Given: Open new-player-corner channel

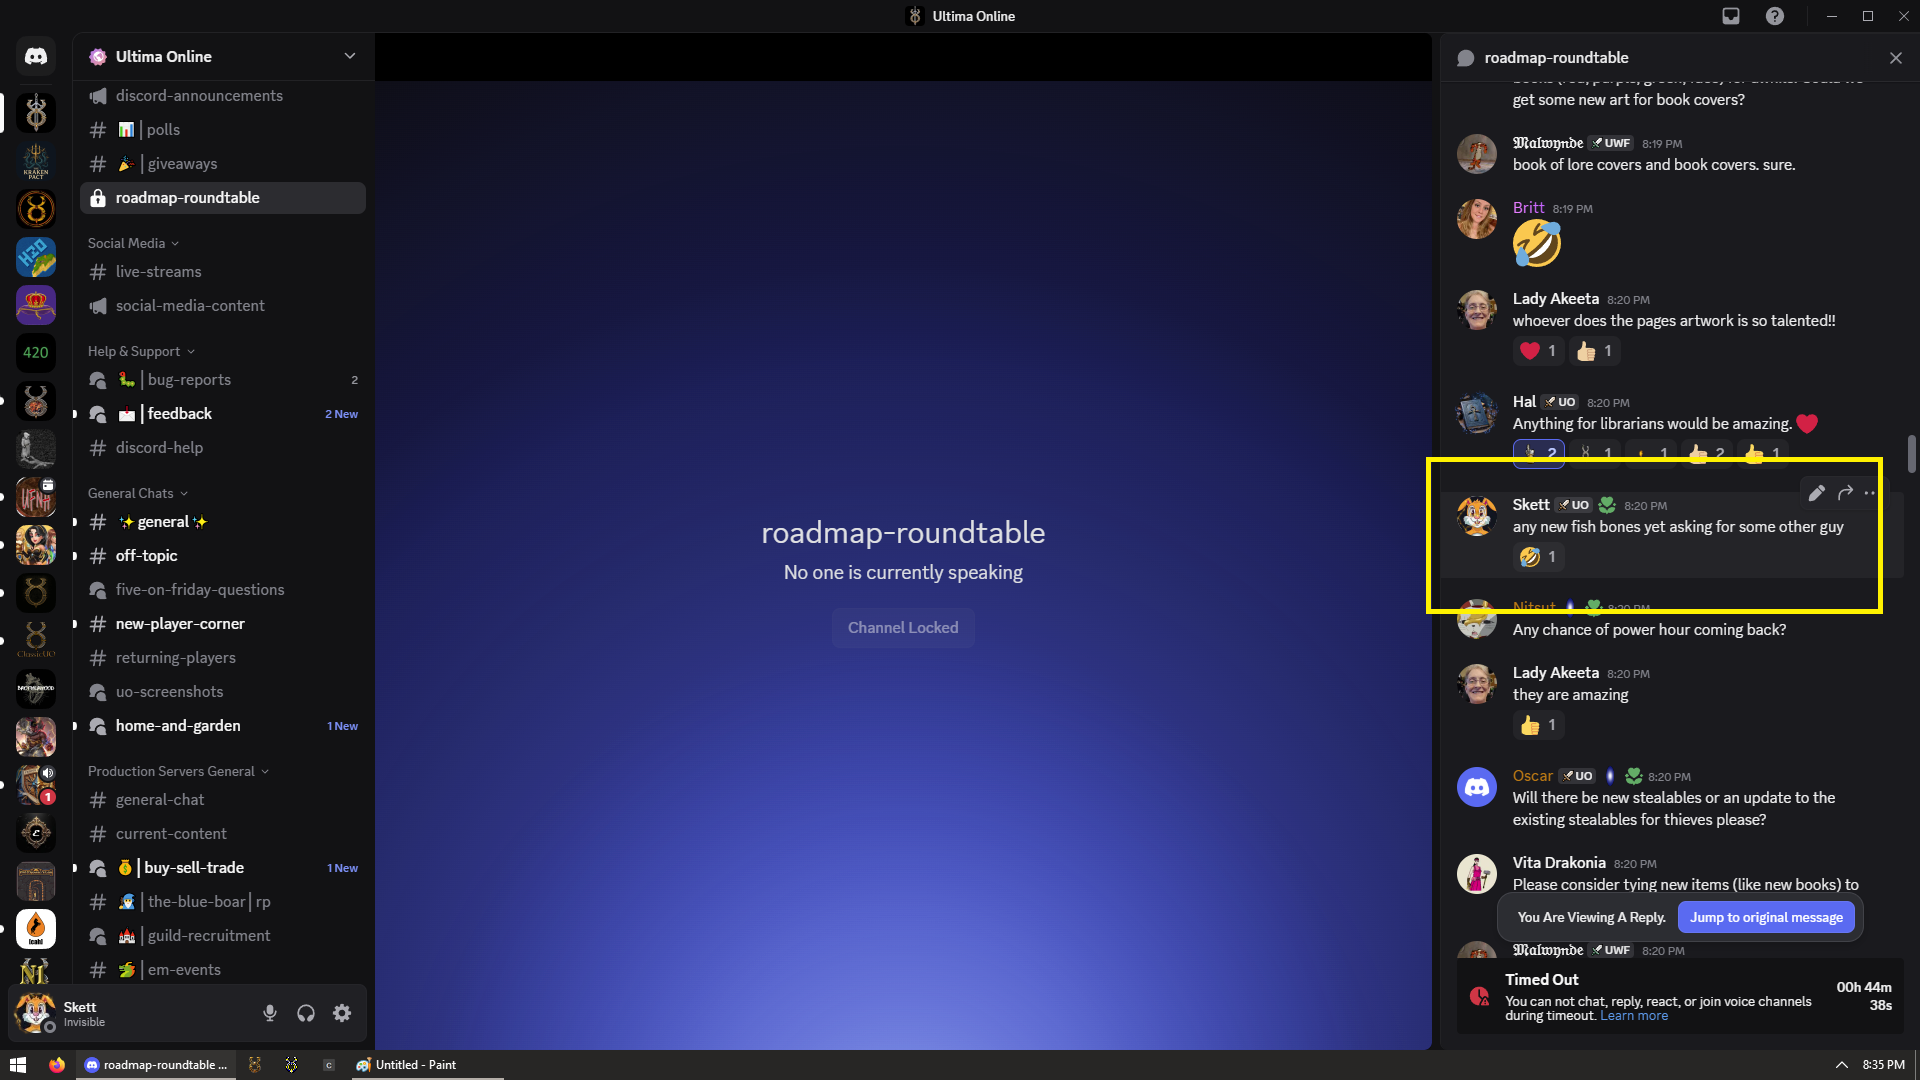Looking at the screenshot, I should (223, 624).
